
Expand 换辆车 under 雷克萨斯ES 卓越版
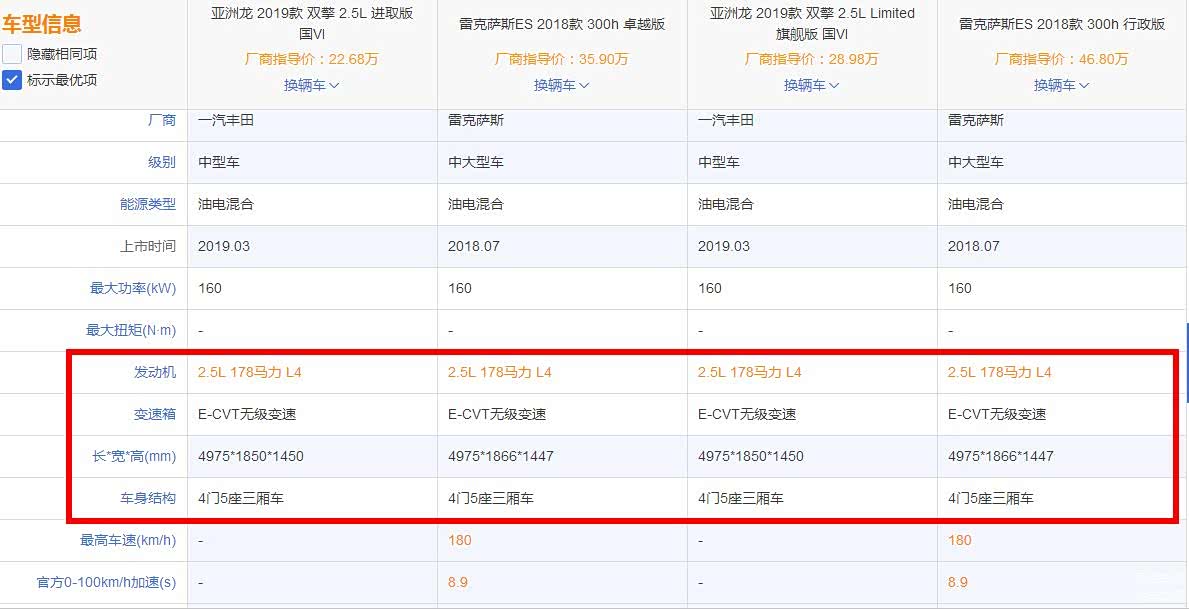(x=561, y=85)
